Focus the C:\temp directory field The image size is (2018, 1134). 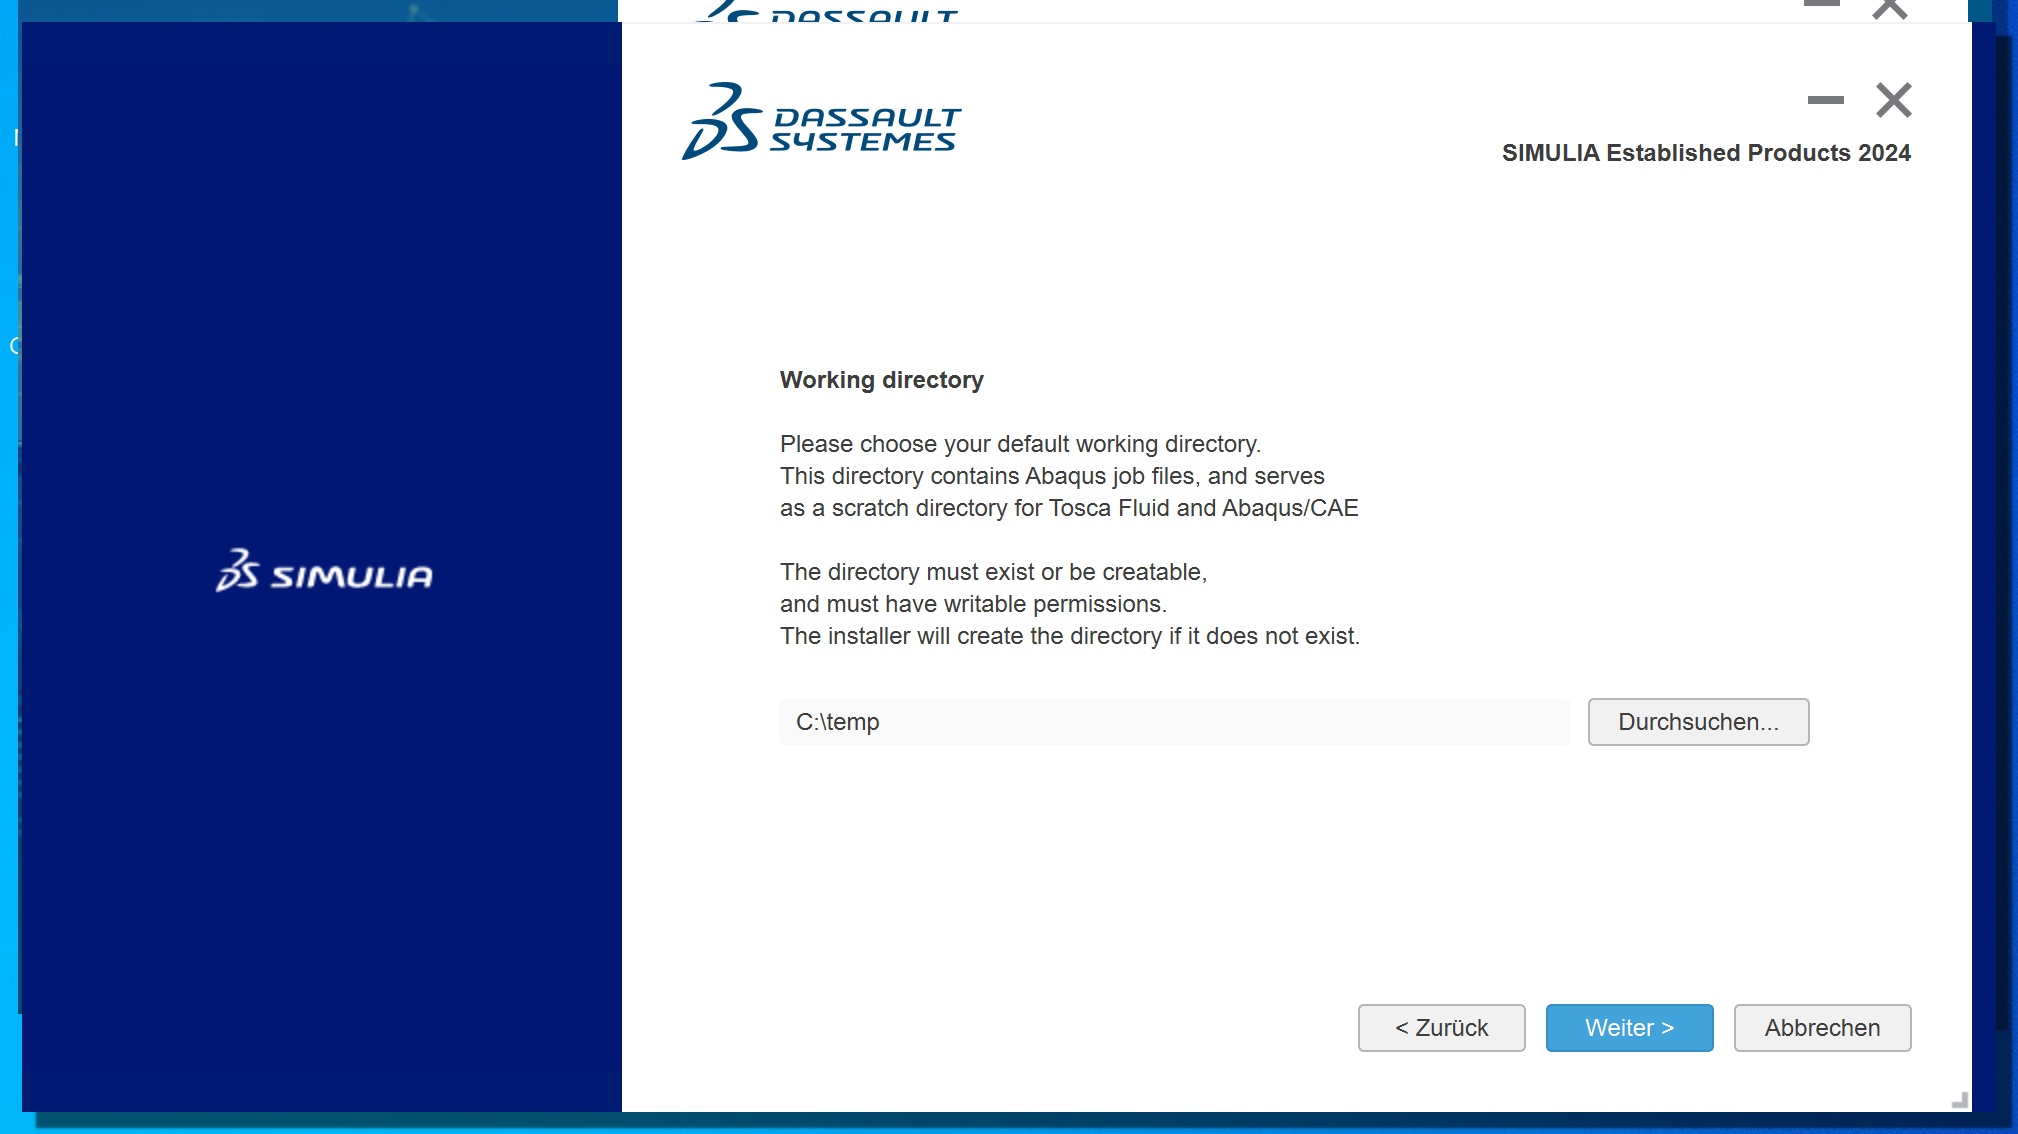point(1174,721)
